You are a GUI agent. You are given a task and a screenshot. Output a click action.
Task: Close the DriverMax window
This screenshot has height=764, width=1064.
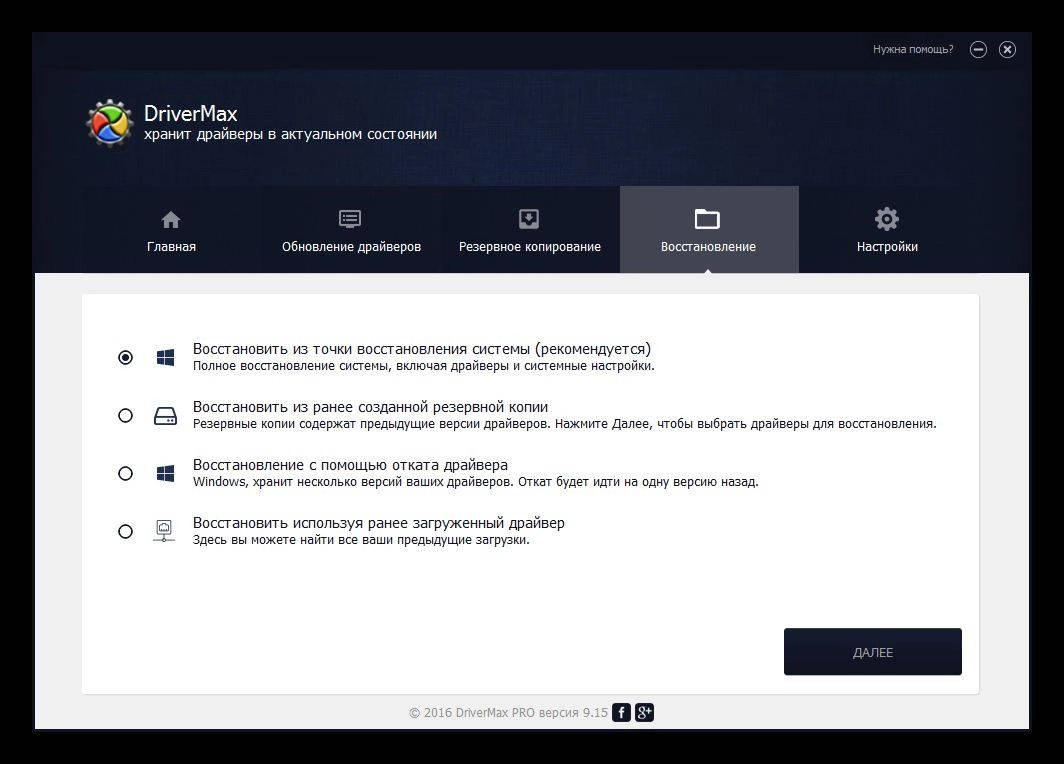pyautogui.click(x=1007, y=49)
